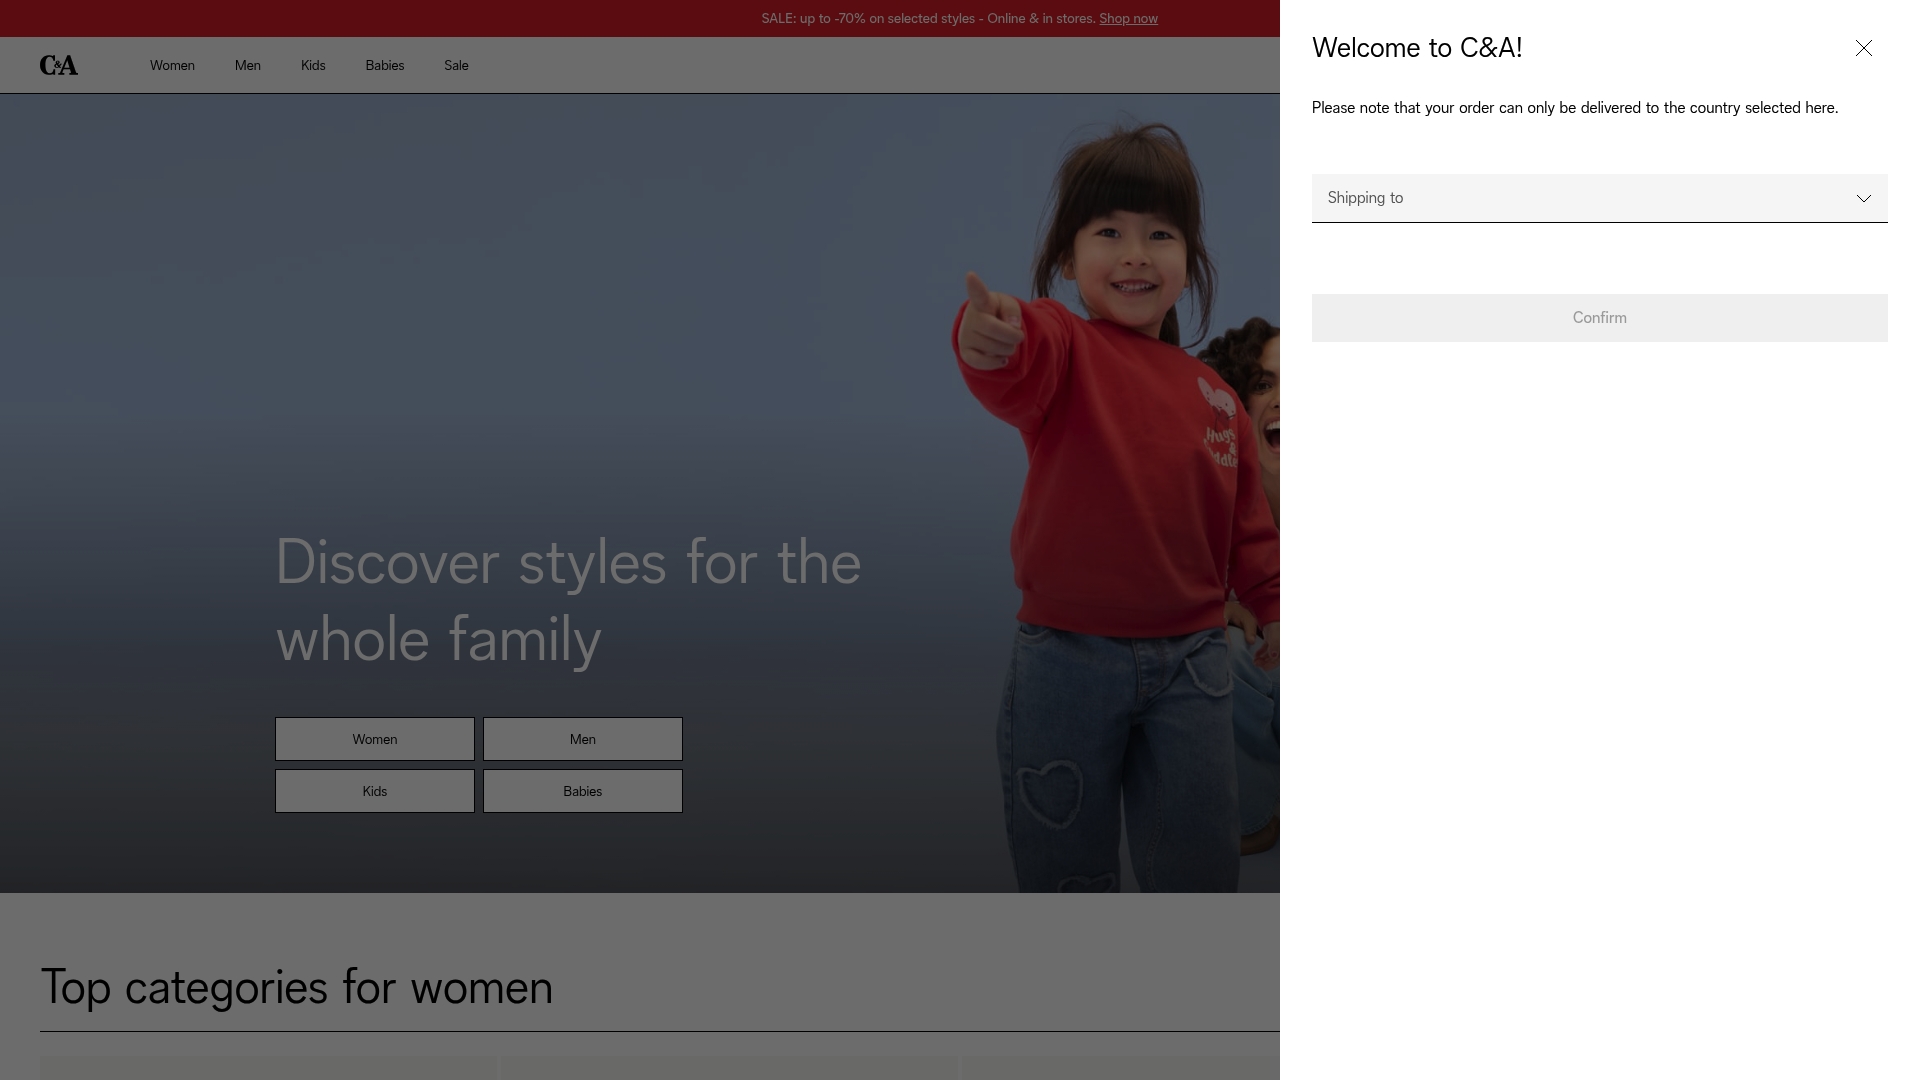Open the Kids menu in the navigation bar
The image size is (1920, 1080).
312,65
